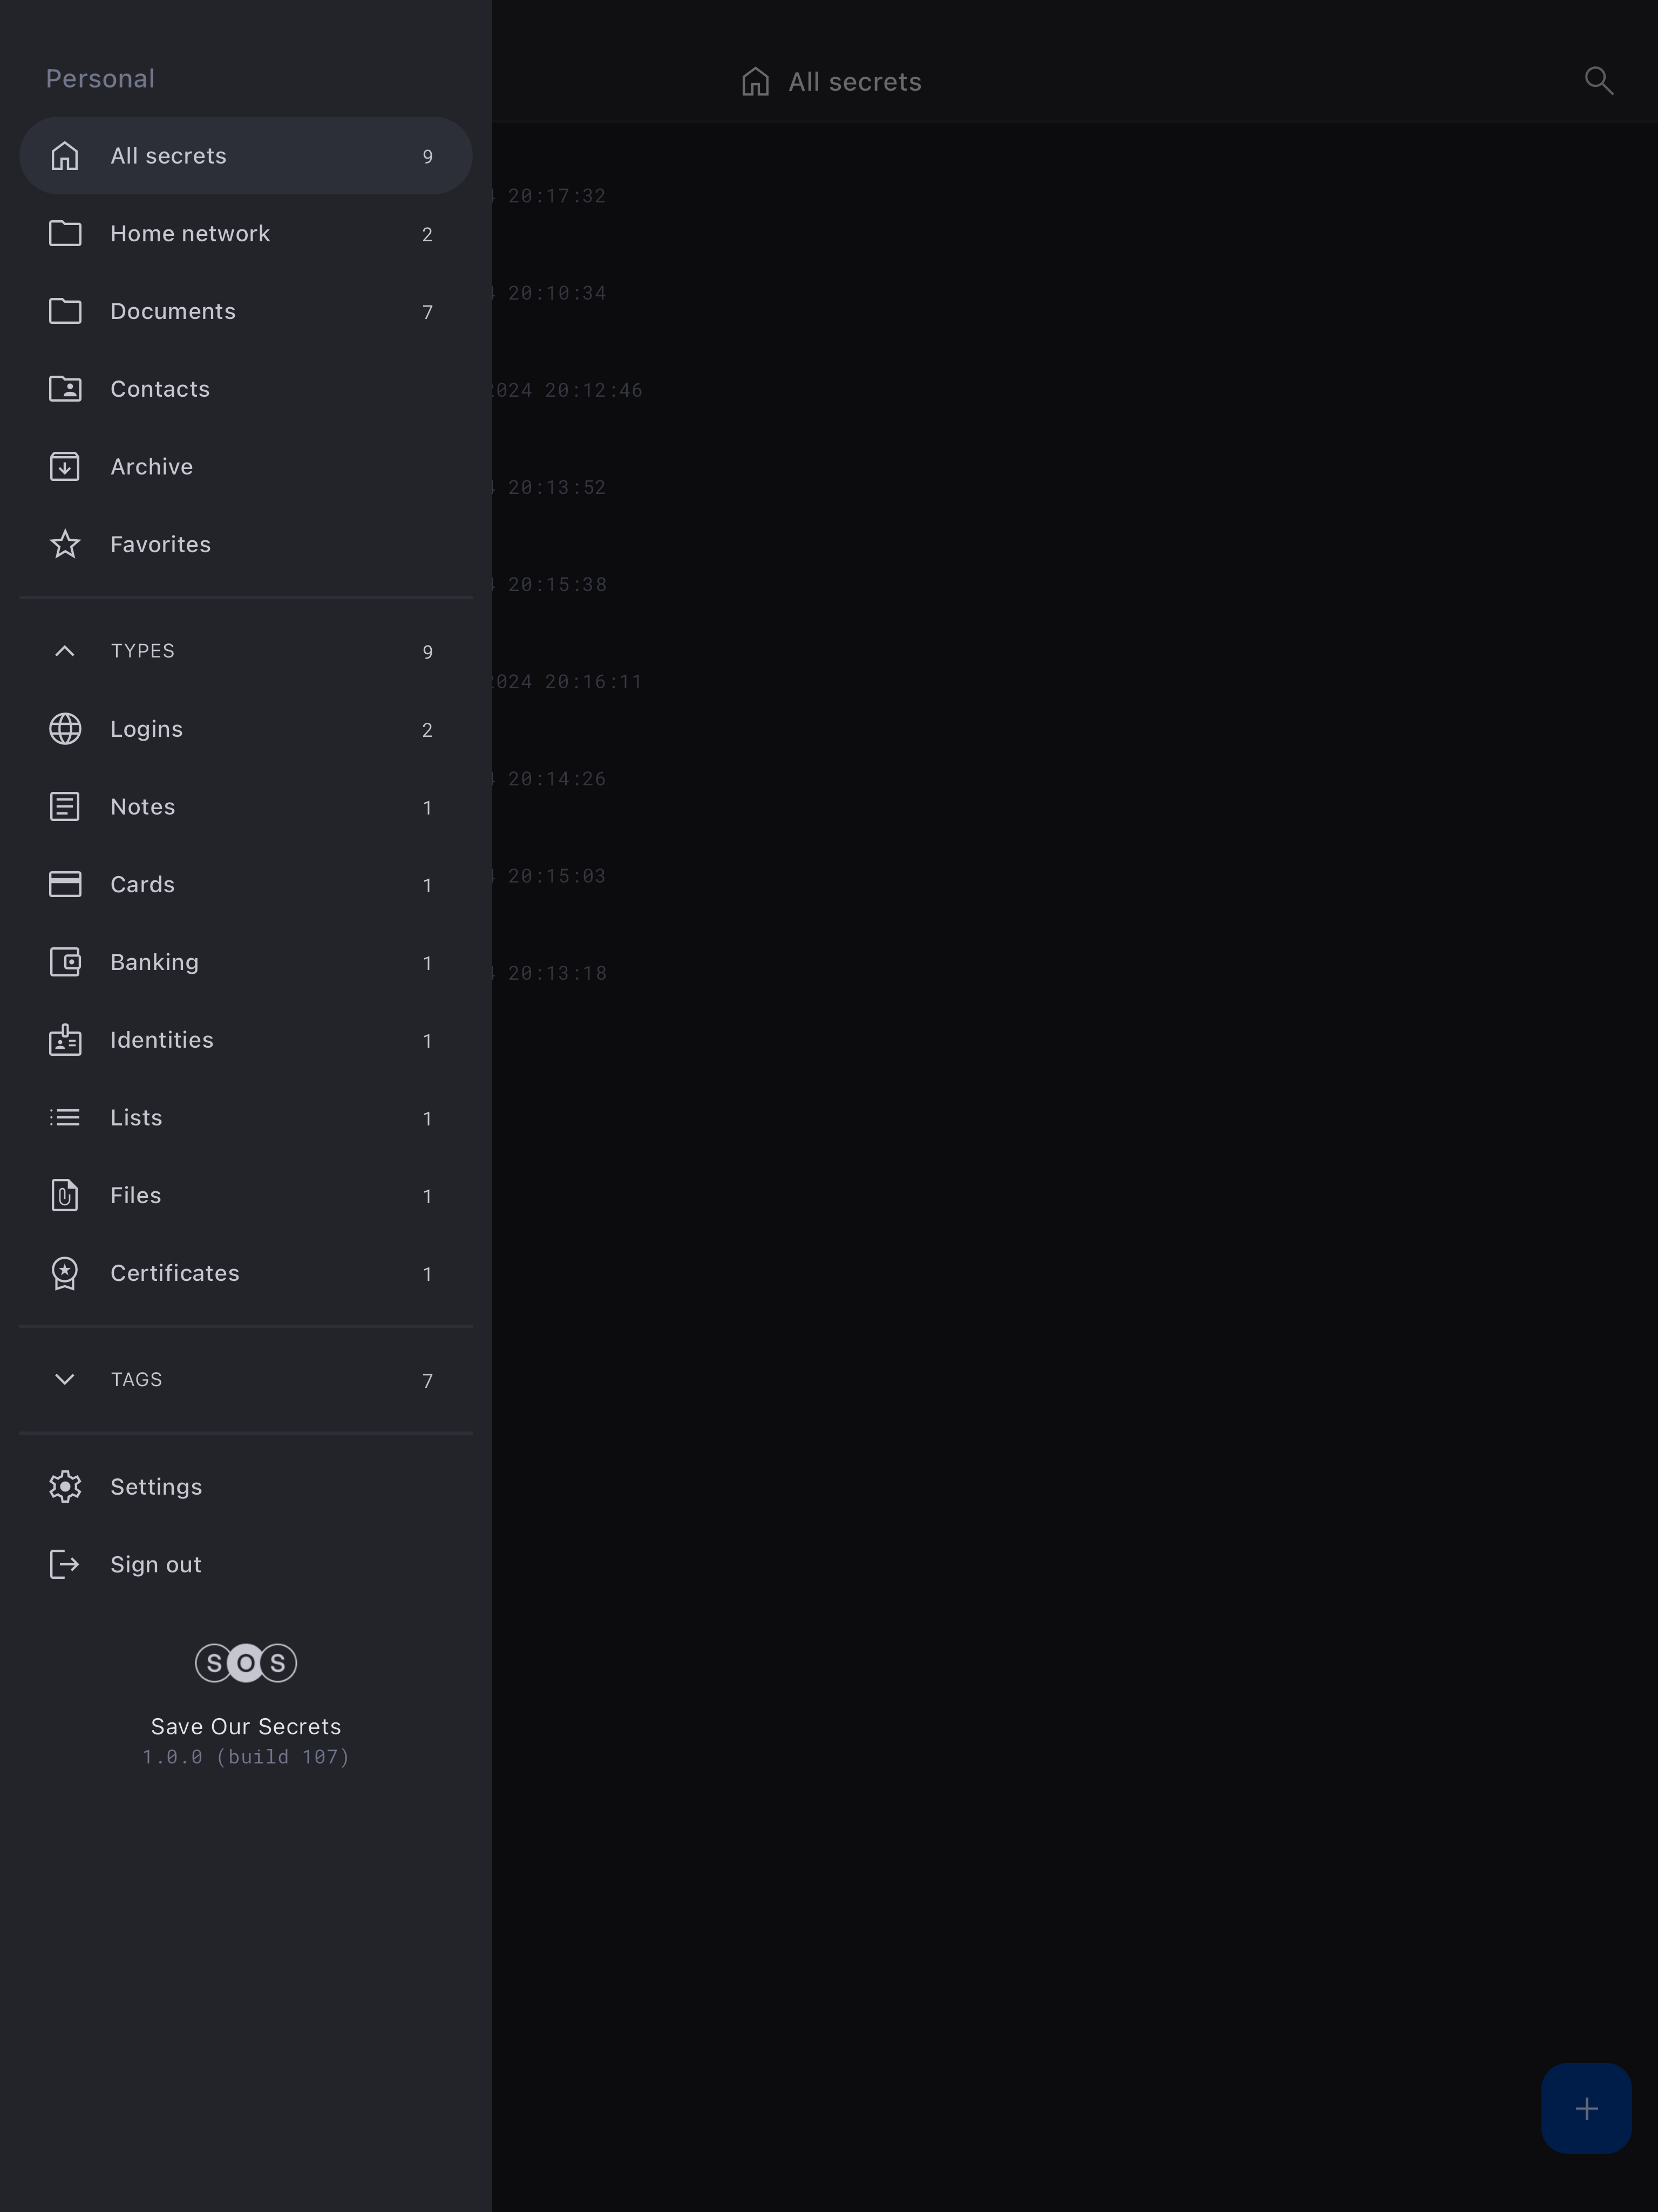The height and width of the screenshot is (2212, 1658).
Task: Open the Home network folder
Action: pyautogui.click(x=190, y=234)
